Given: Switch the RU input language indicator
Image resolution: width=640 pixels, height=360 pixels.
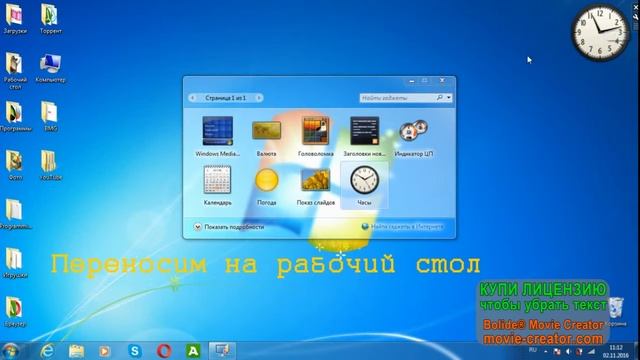Looking at the screenshot, I should 533,350.
